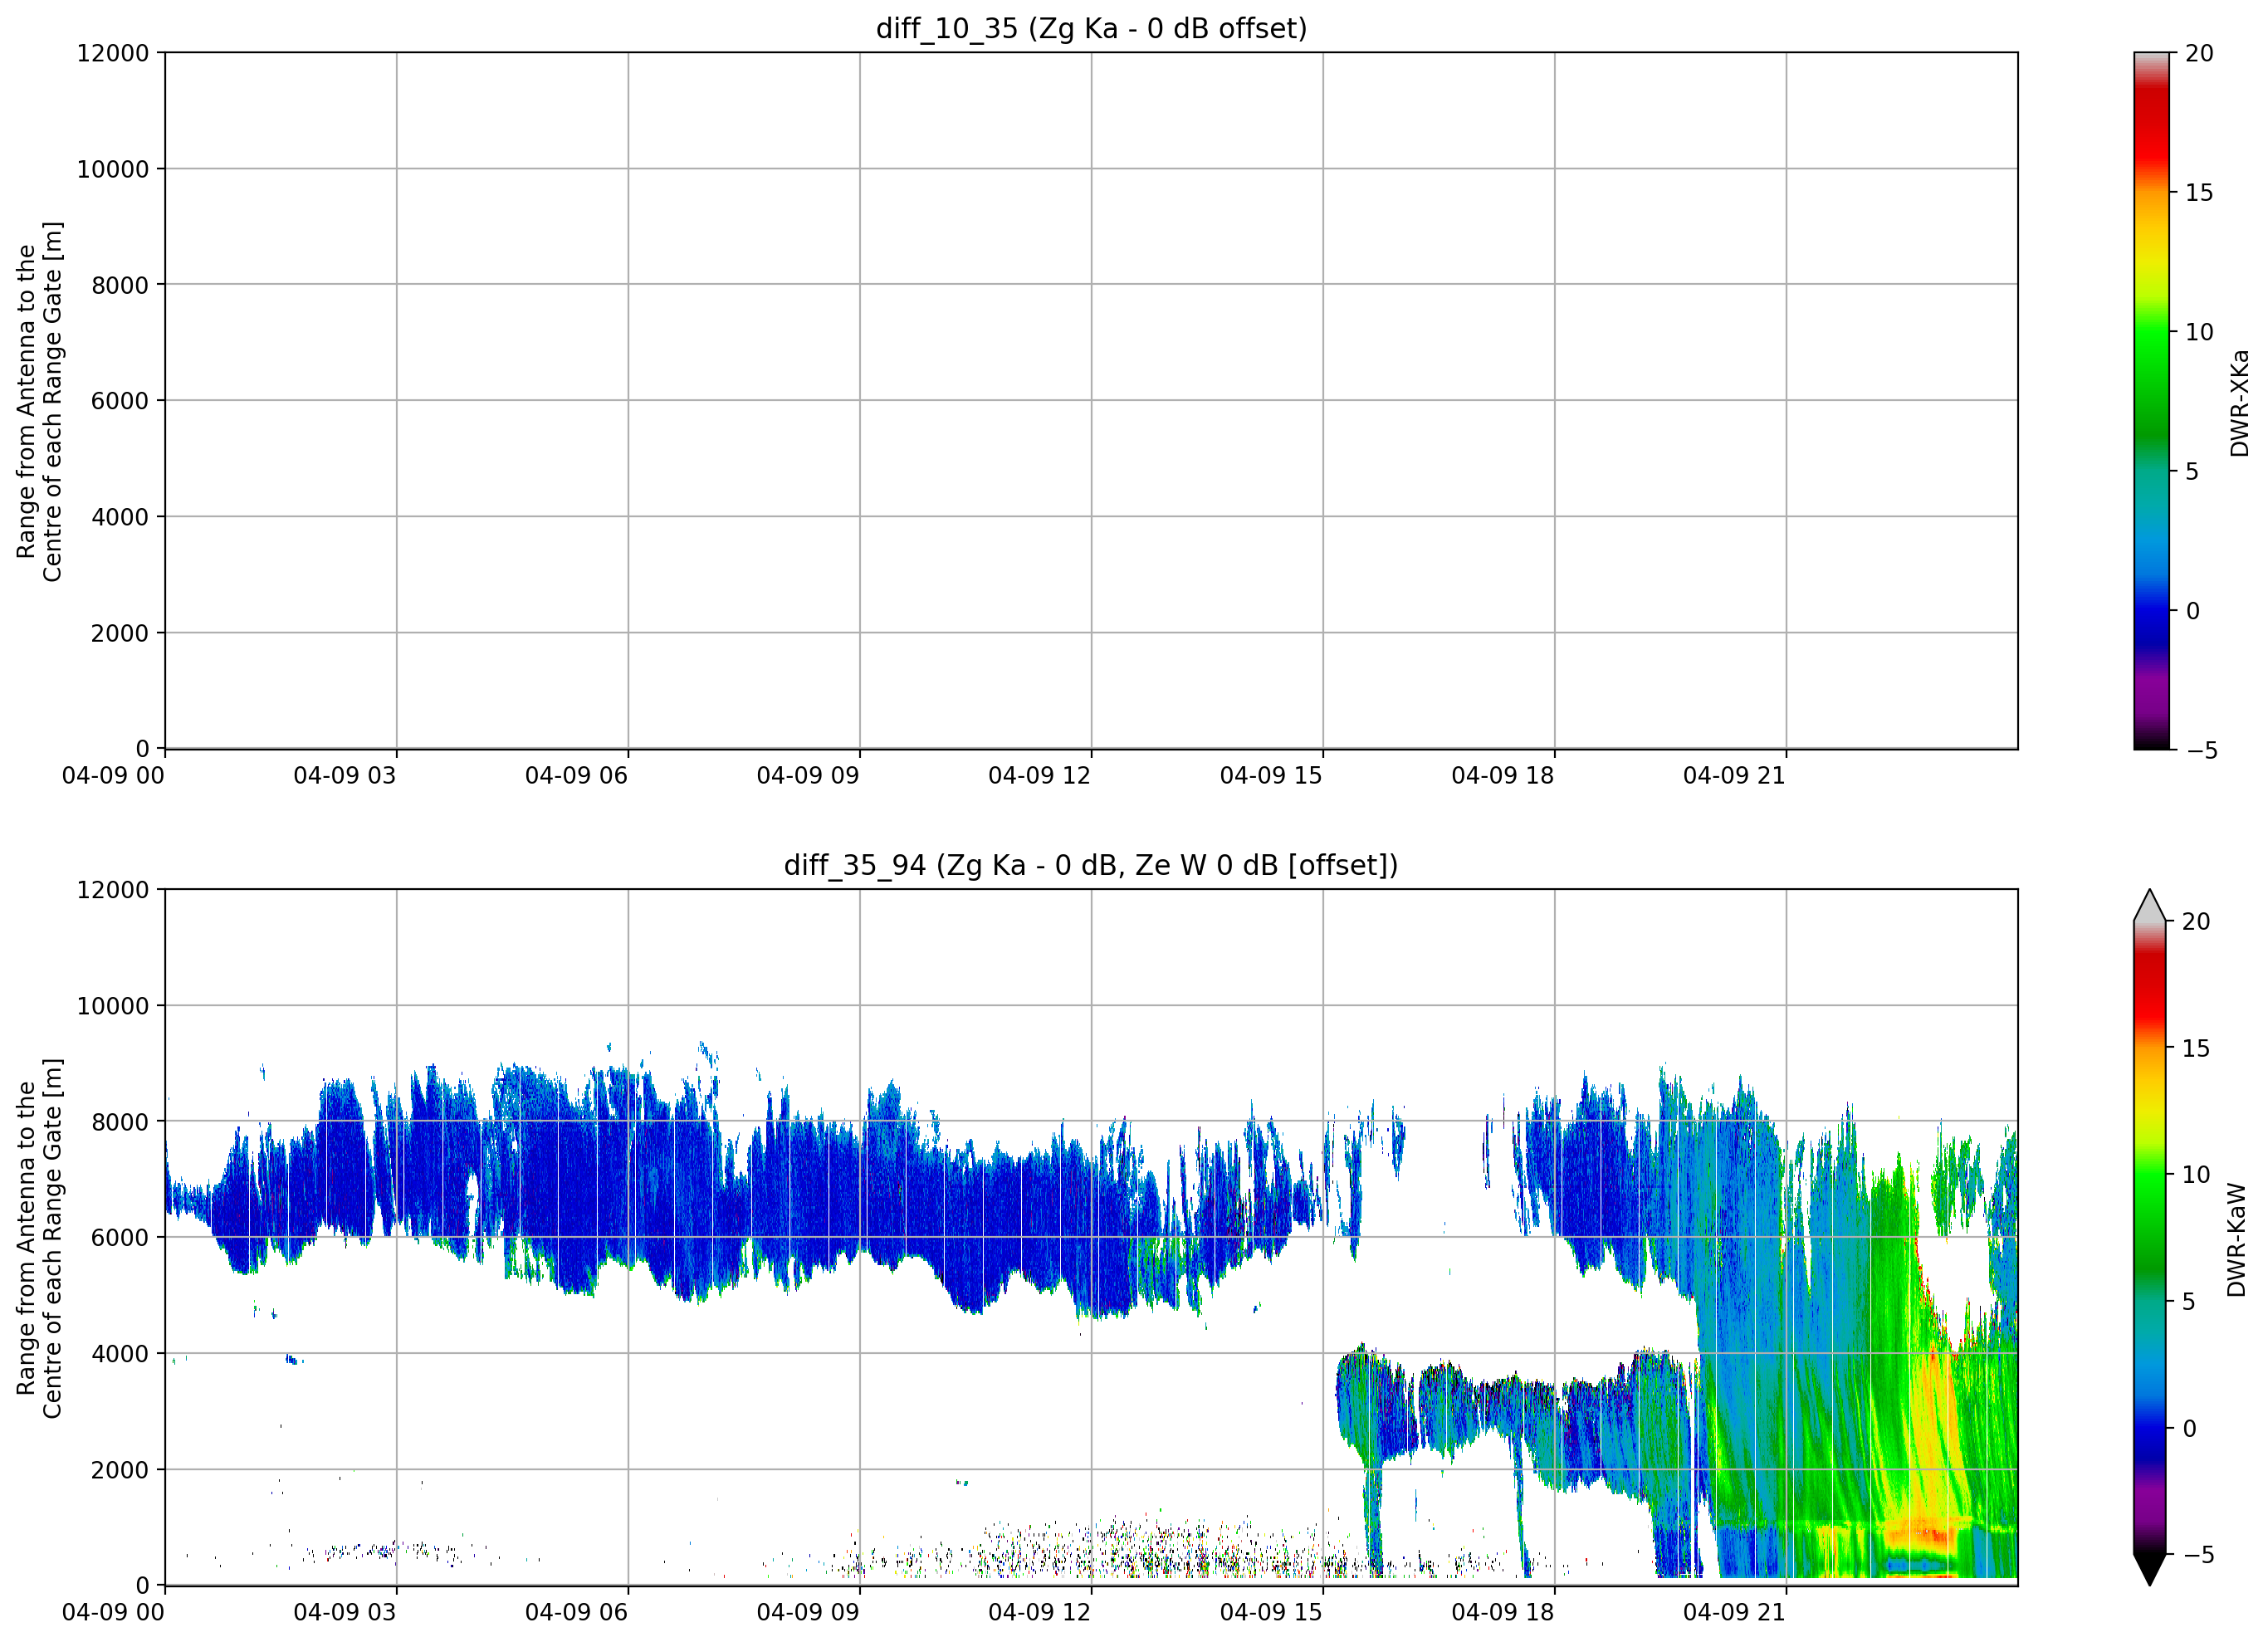
Task: Click the 04-09 12 tick label on top plot
Action: tap(1039, 775)
